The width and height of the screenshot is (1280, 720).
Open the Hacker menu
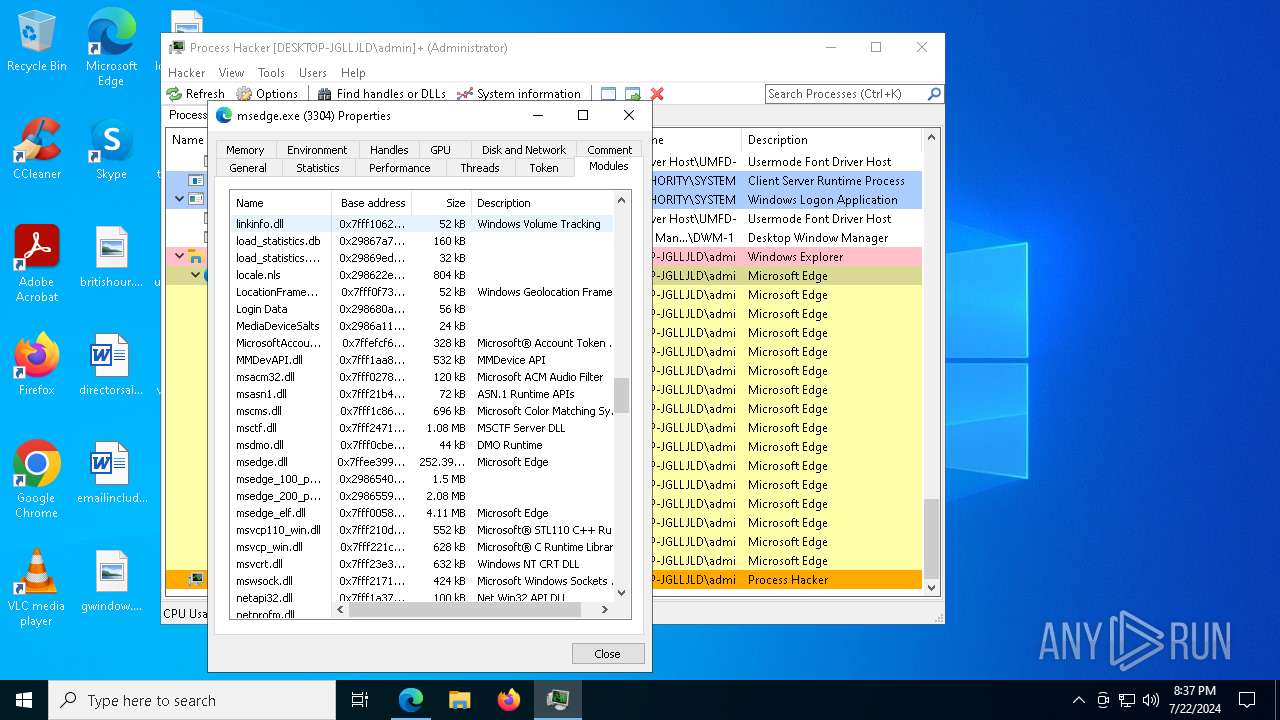(x=186, y=73)
